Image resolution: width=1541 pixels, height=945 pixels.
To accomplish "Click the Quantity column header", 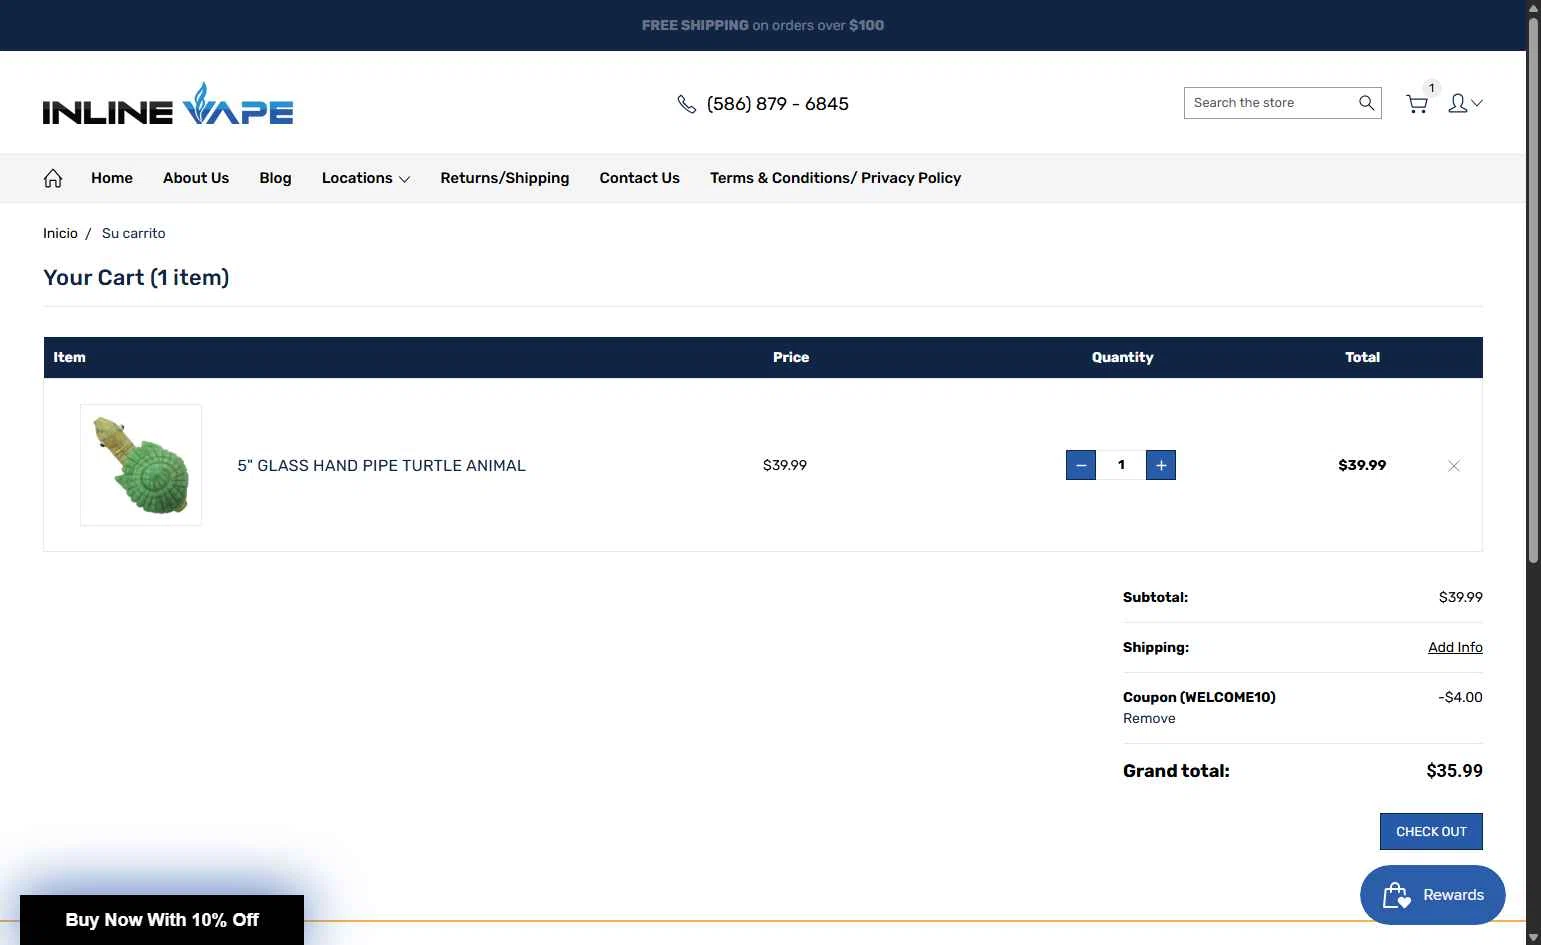I will click(1122, 357).
